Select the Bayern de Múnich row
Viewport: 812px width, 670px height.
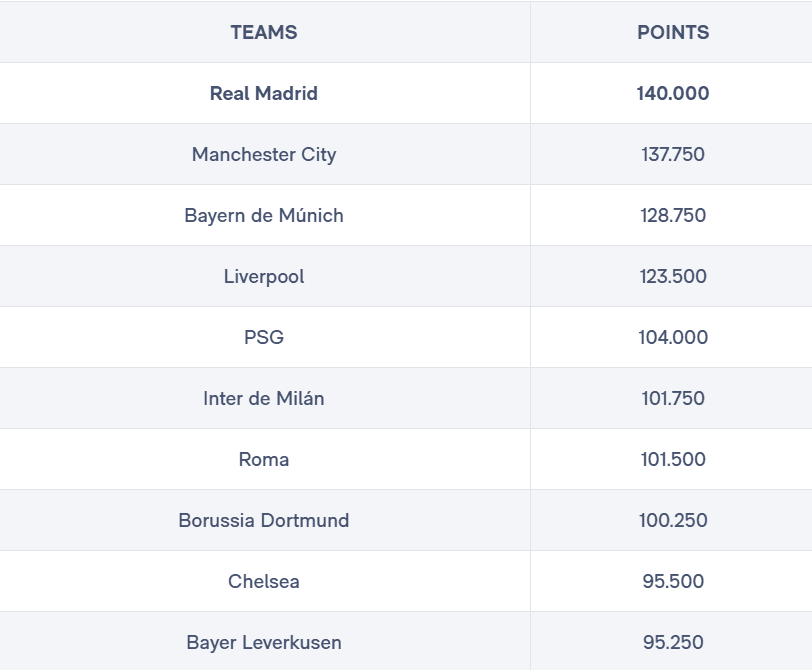click(x=406, y=215)
